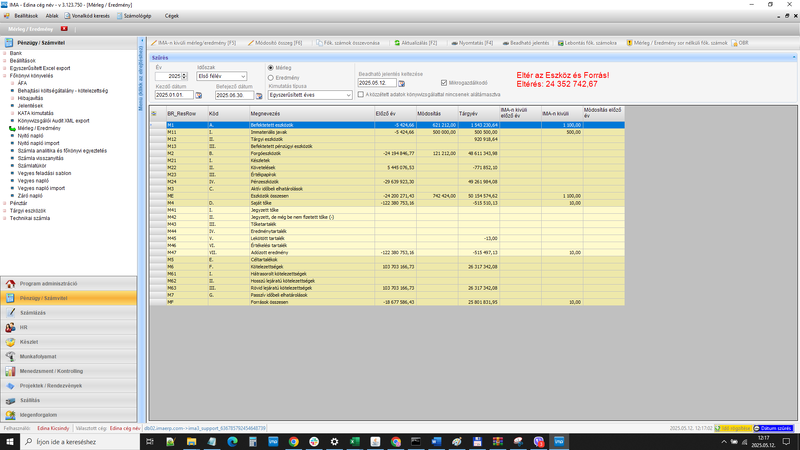Open the Ablak menu
The width and height of the screenshot is (800, 450).
[52, 16]
